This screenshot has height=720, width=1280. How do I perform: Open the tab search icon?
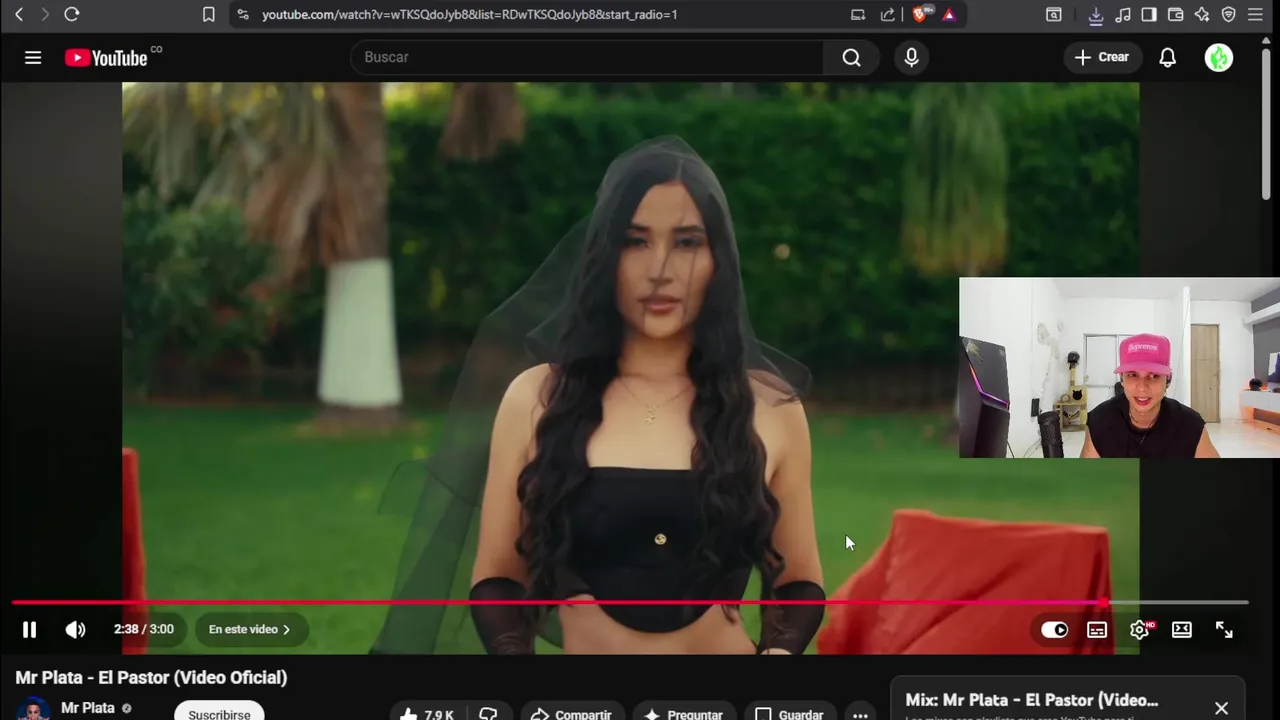[1054, 14]
